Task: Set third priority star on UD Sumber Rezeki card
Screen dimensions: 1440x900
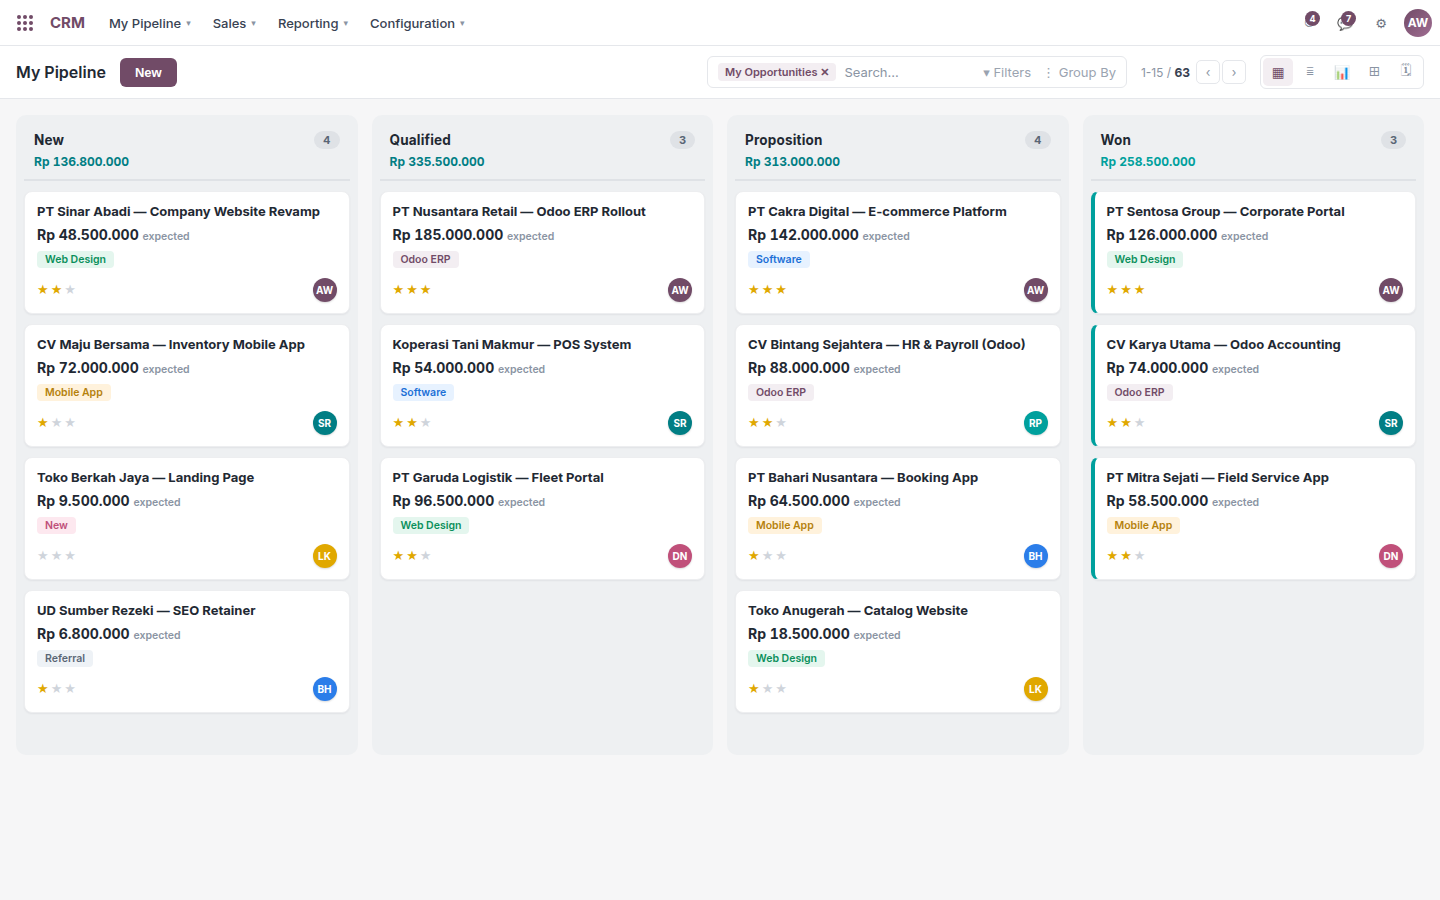Action: (x=70, y=689)
